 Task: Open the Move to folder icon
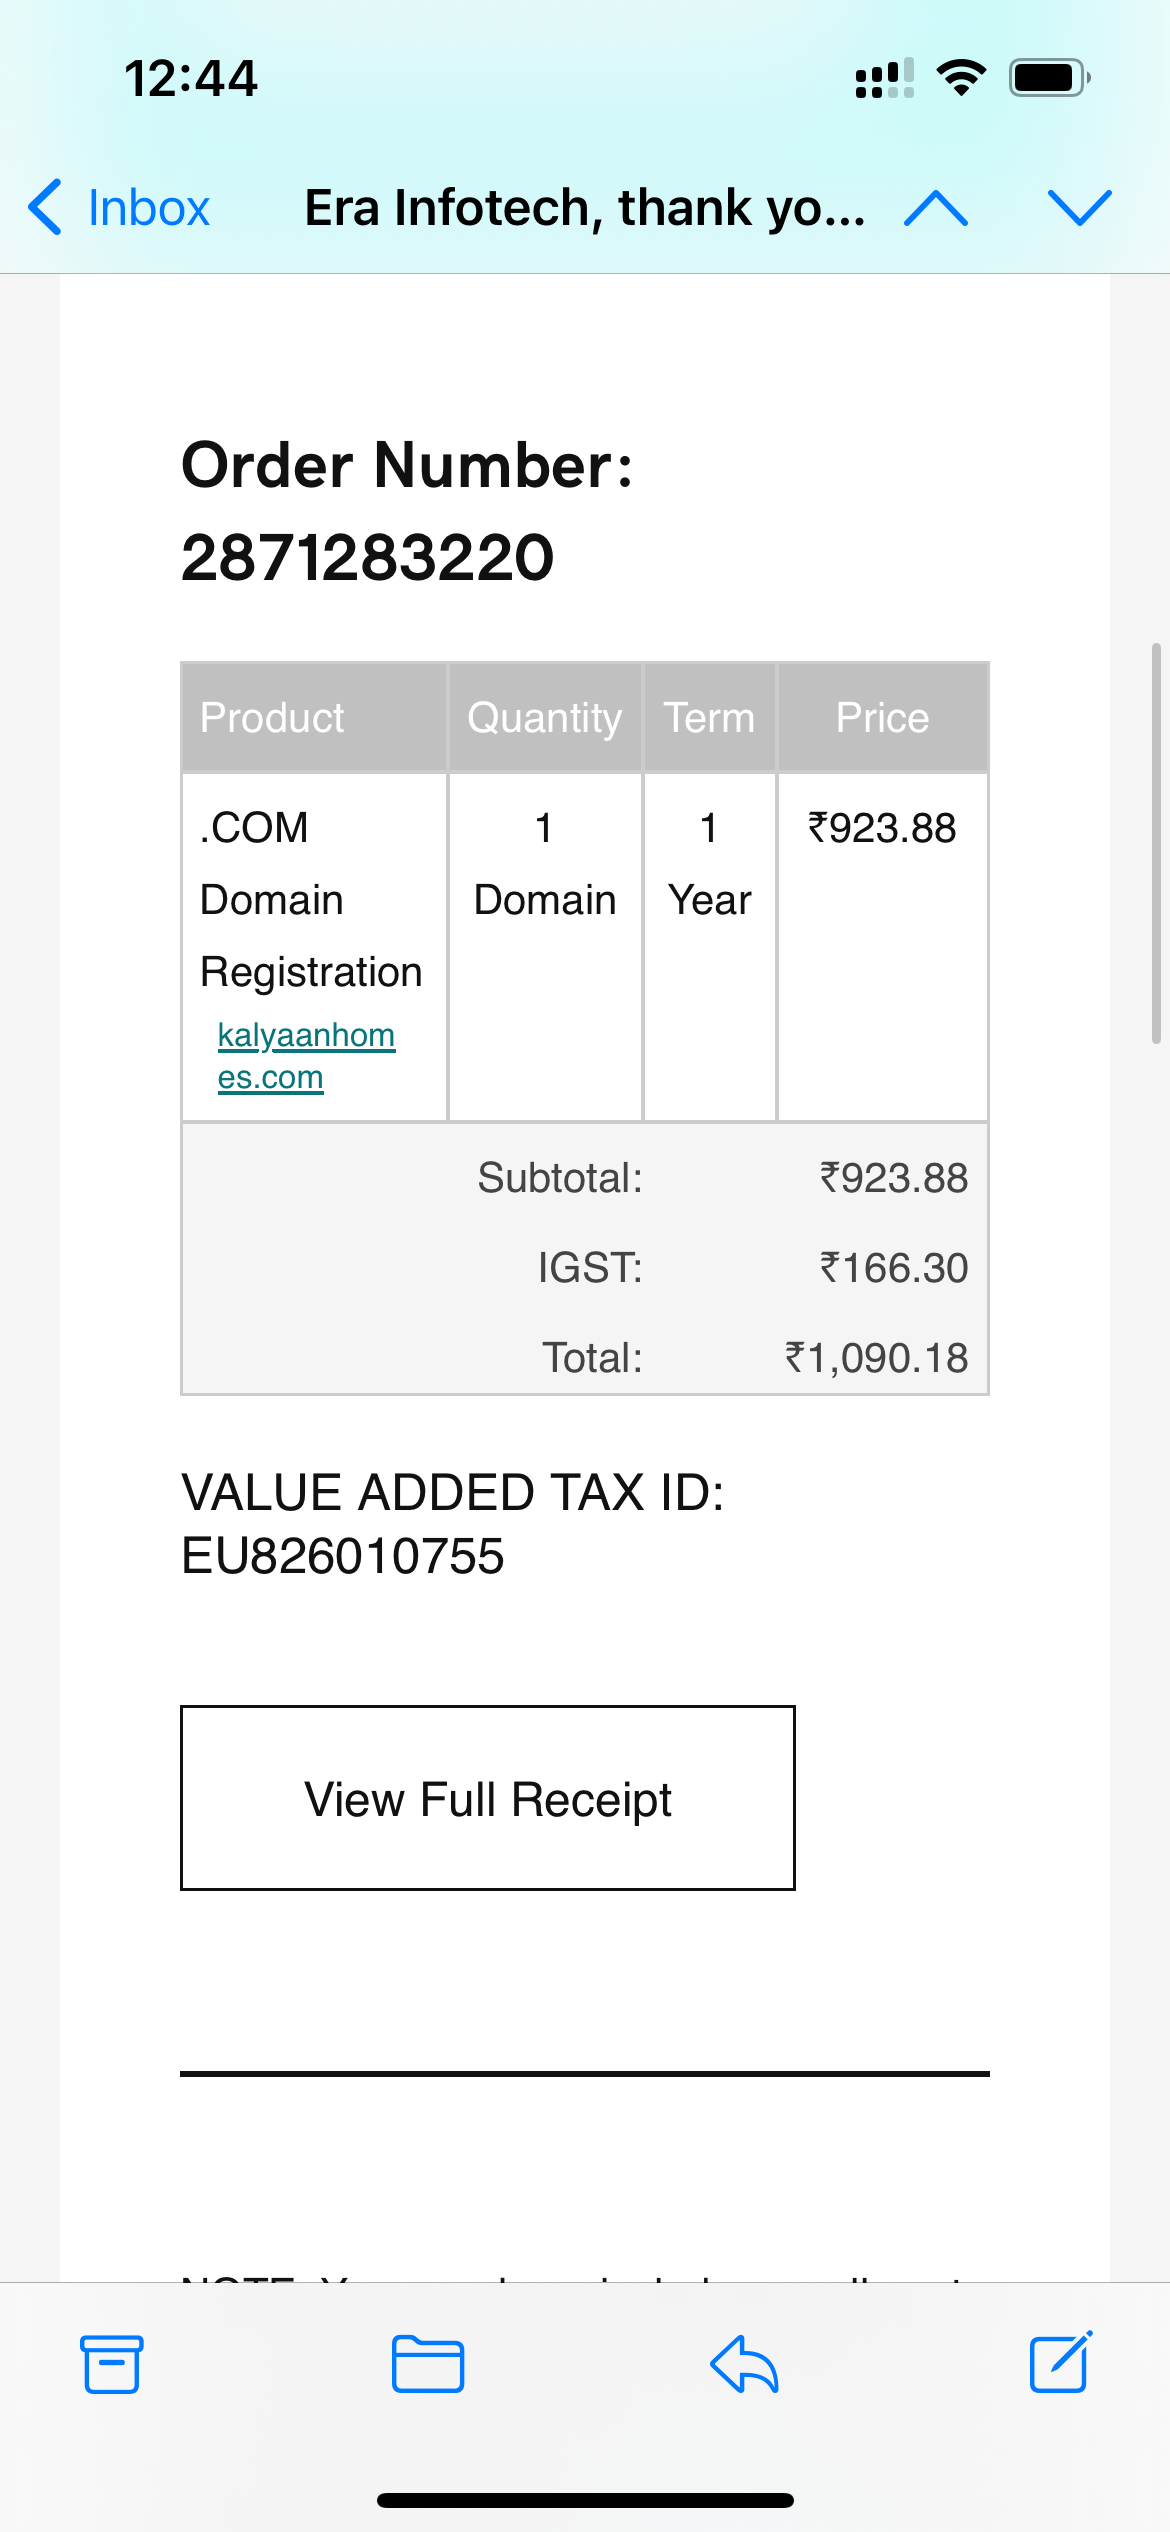click(x=427, y=2364)
